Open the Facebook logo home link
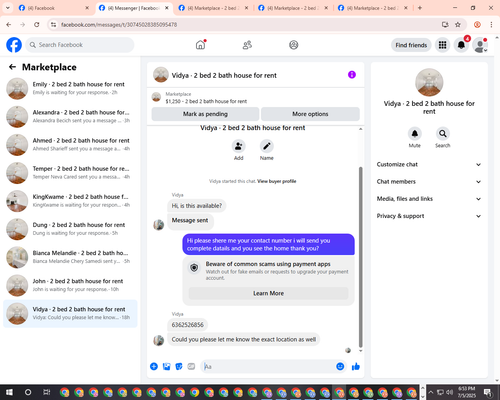500x400 pixels. pyautogui.click(x=14, y=45)
